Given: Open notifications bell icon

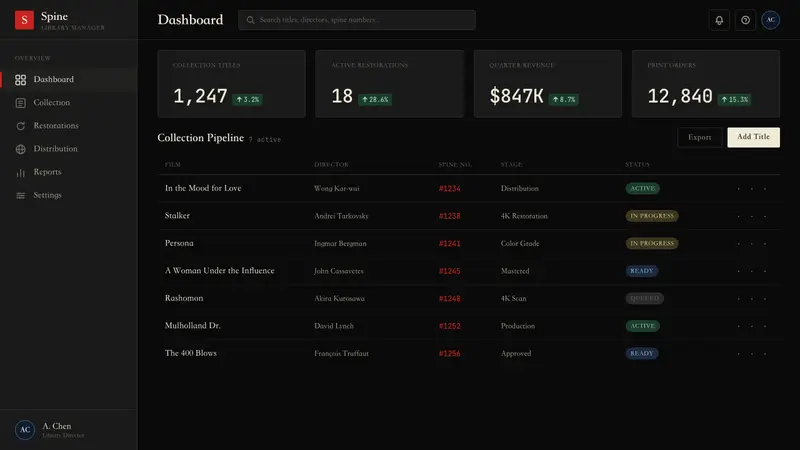Looking at the screenshot, I should pyautogui.click(x=719, y=20).
